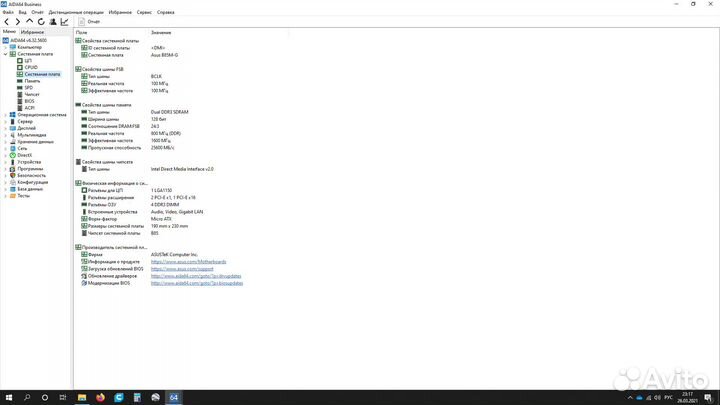Open the Сервис menu
The height and width of the screenshot is (405, 720).
tap(144, 12)
